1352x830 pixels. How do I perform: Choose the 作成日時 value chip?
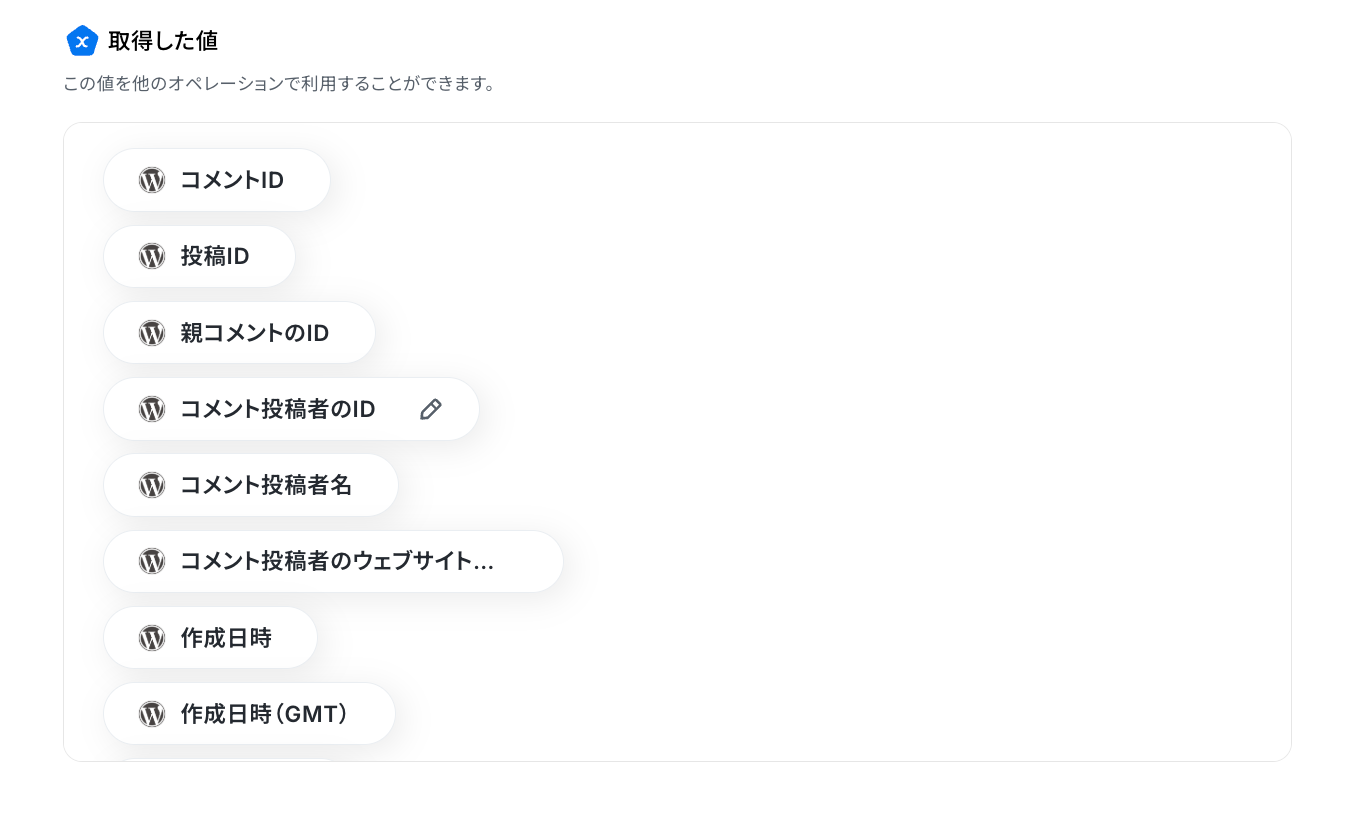pos(211,638)
